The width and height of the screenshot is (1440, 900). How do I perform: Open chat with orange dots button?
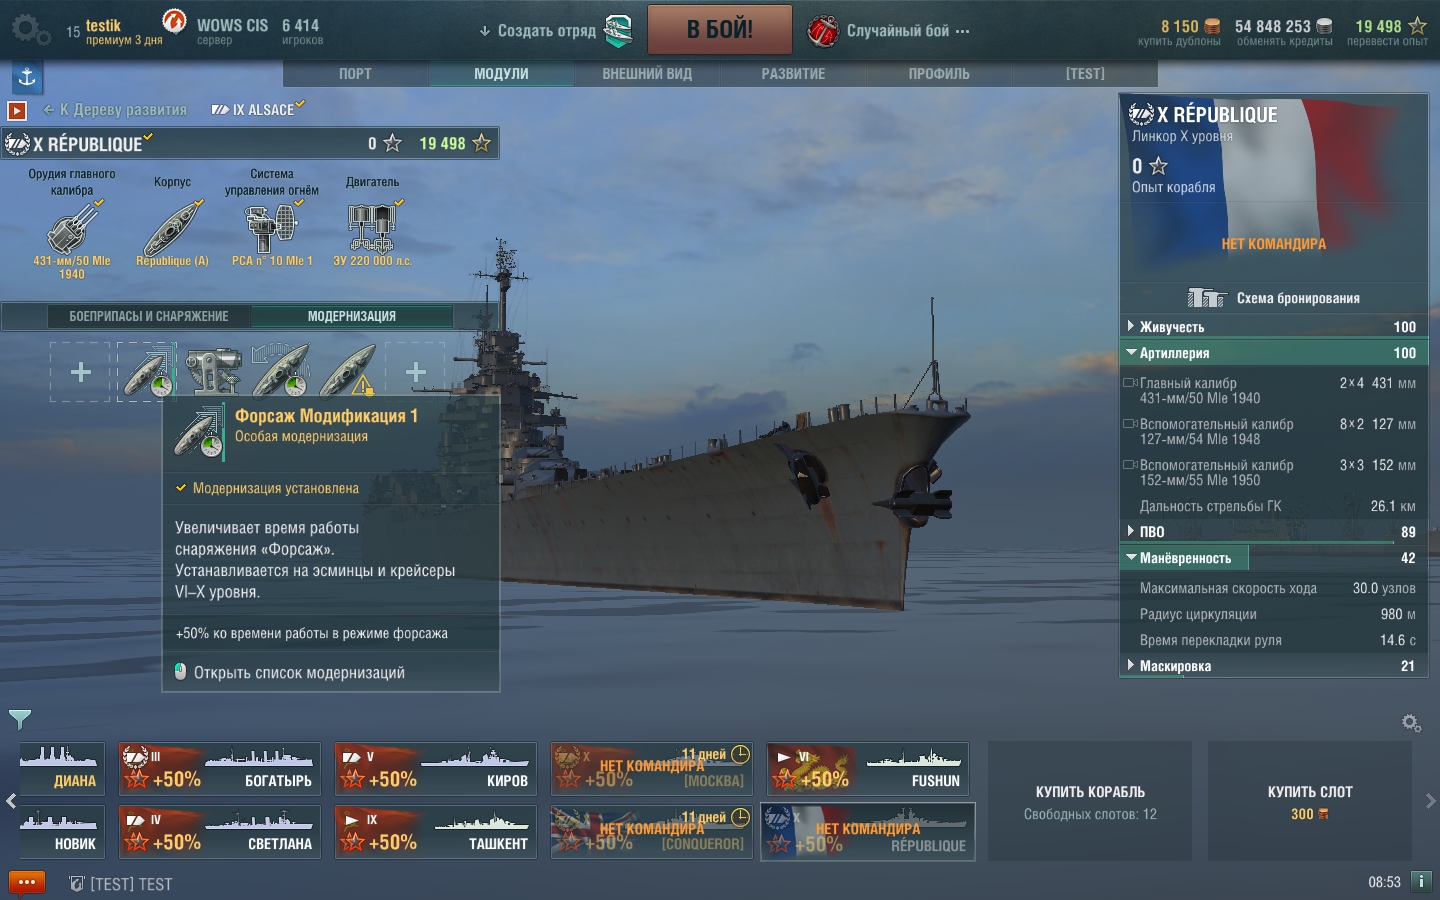pos(27,883)
